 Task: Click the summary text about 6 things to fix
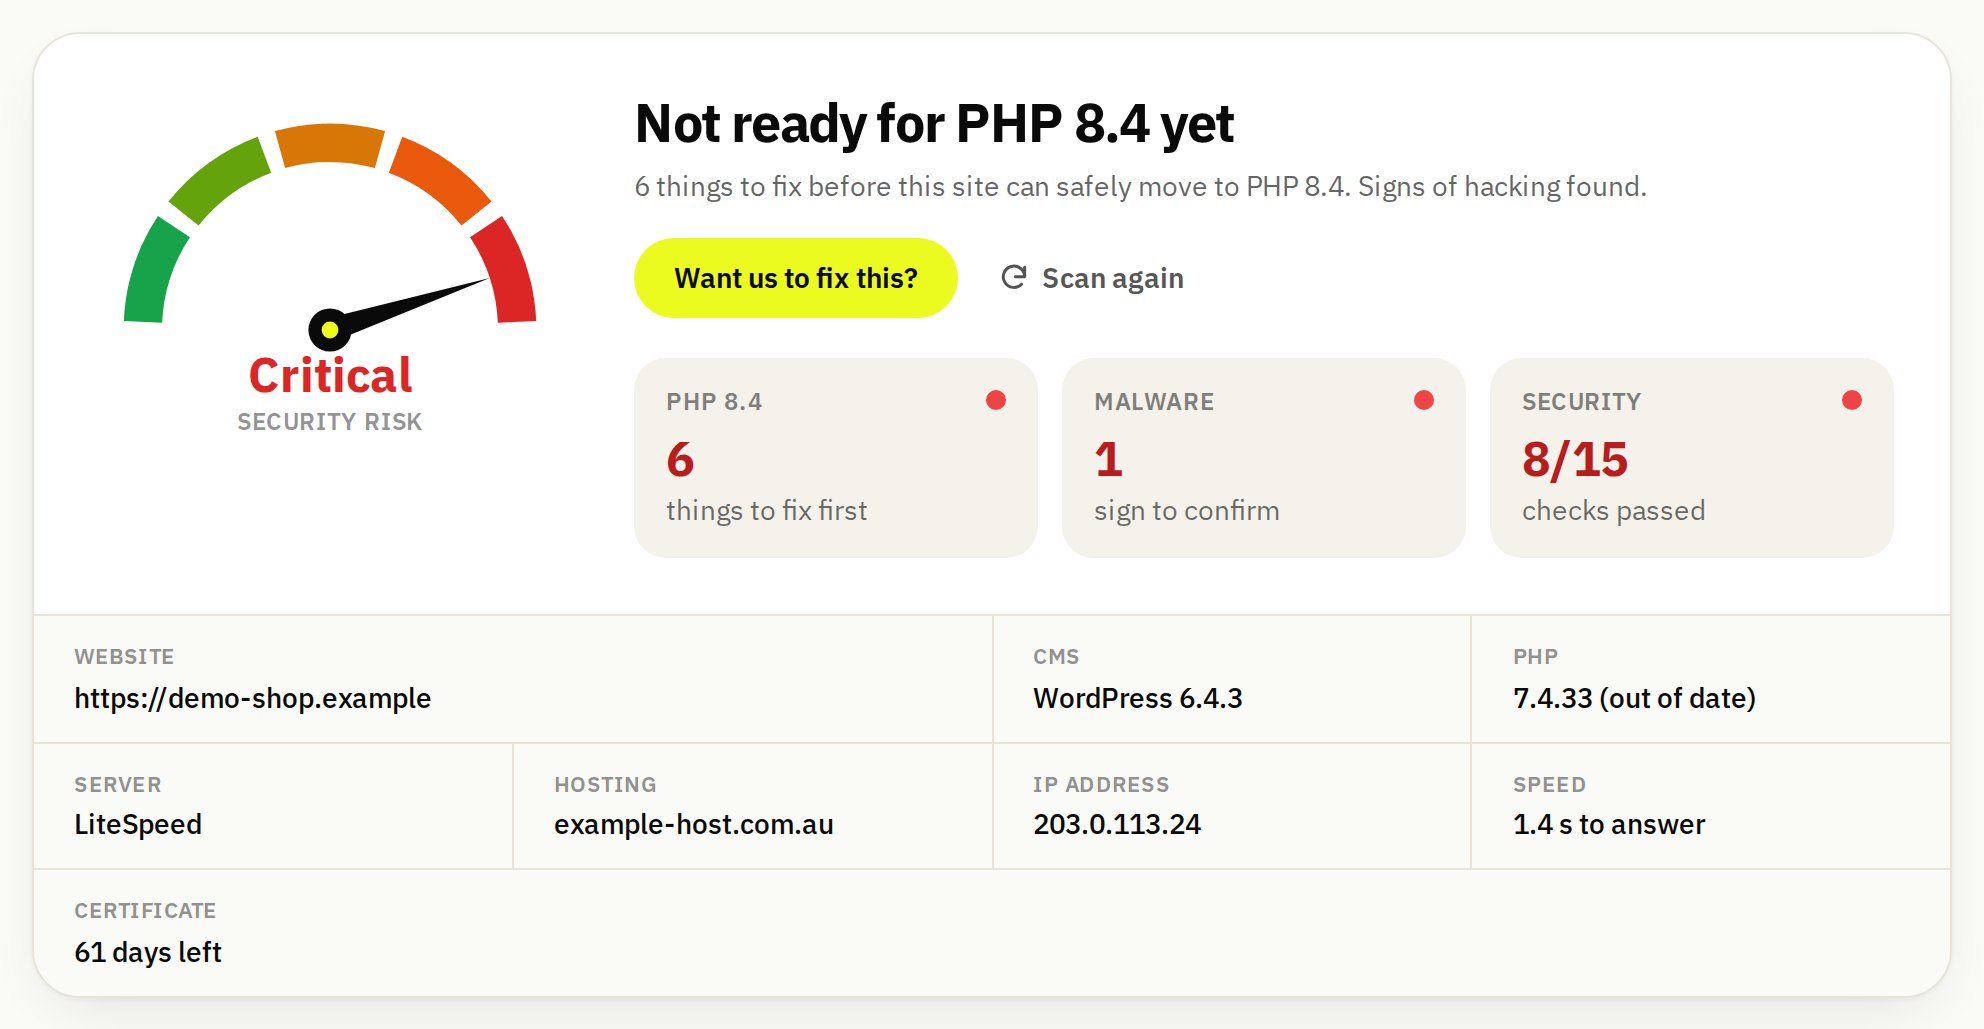tap(1141, 187)
